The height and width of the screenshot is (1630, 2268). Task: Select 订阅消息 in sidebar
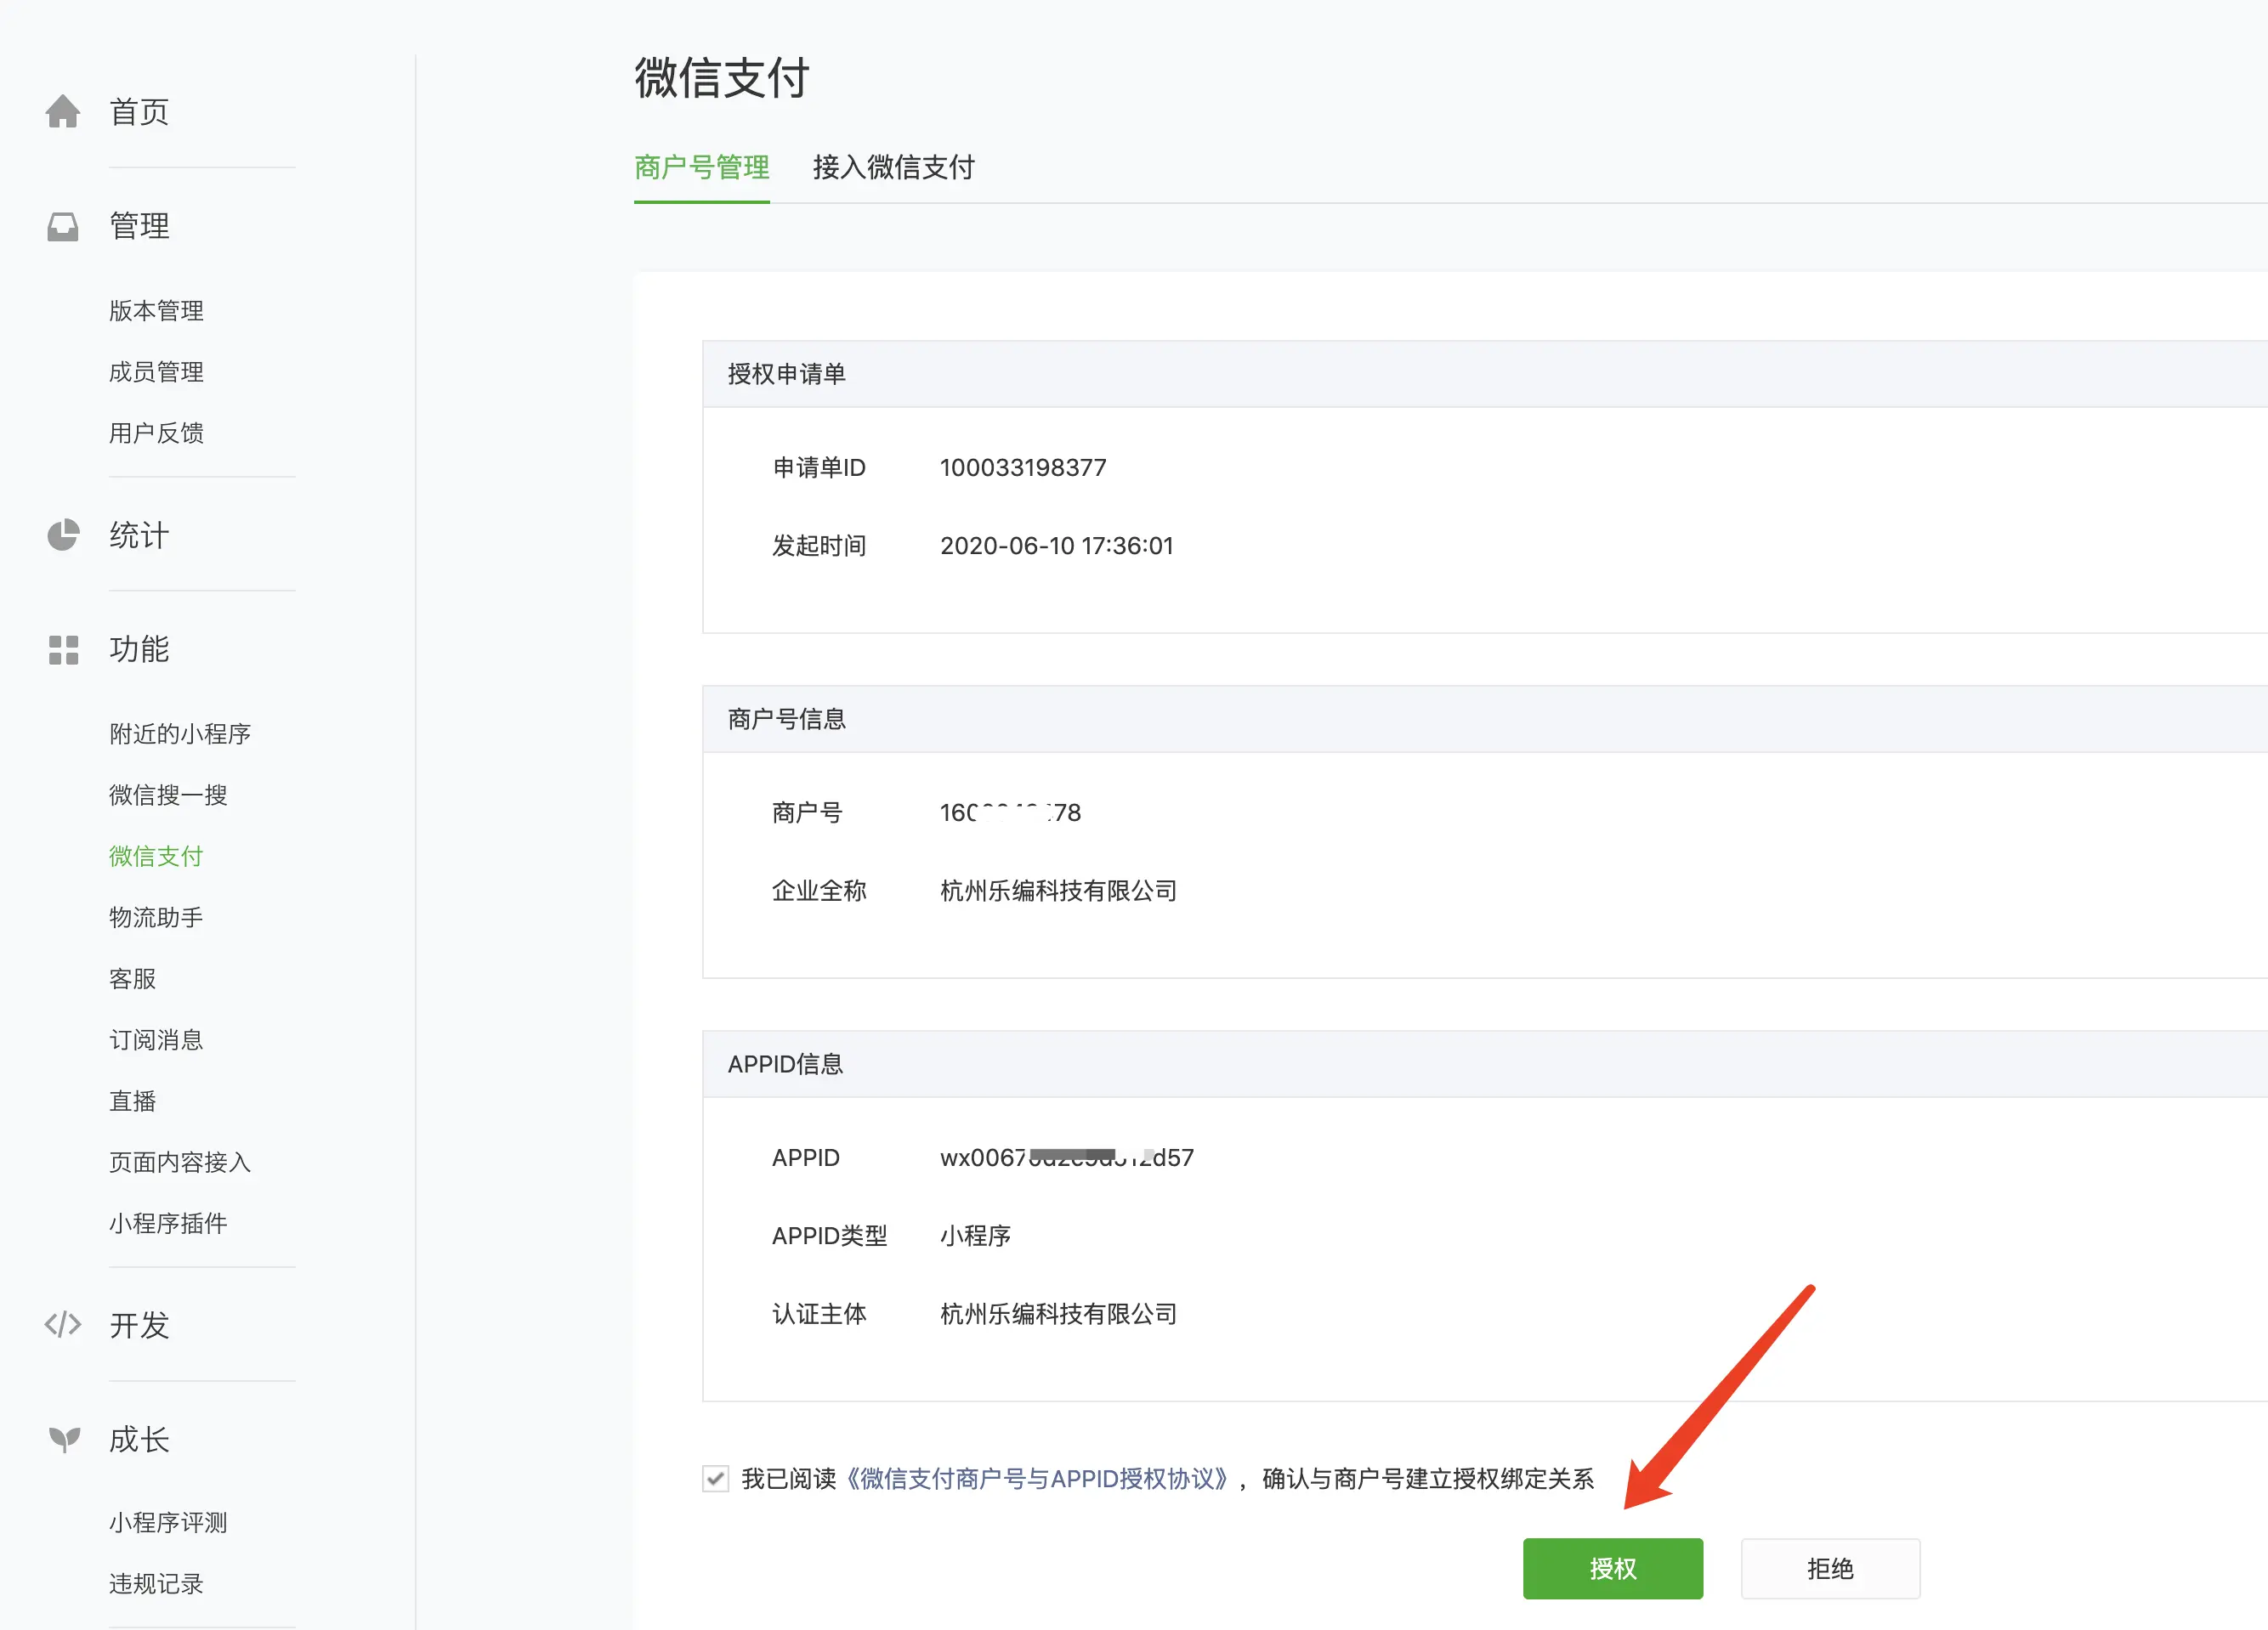point(156,1040)
